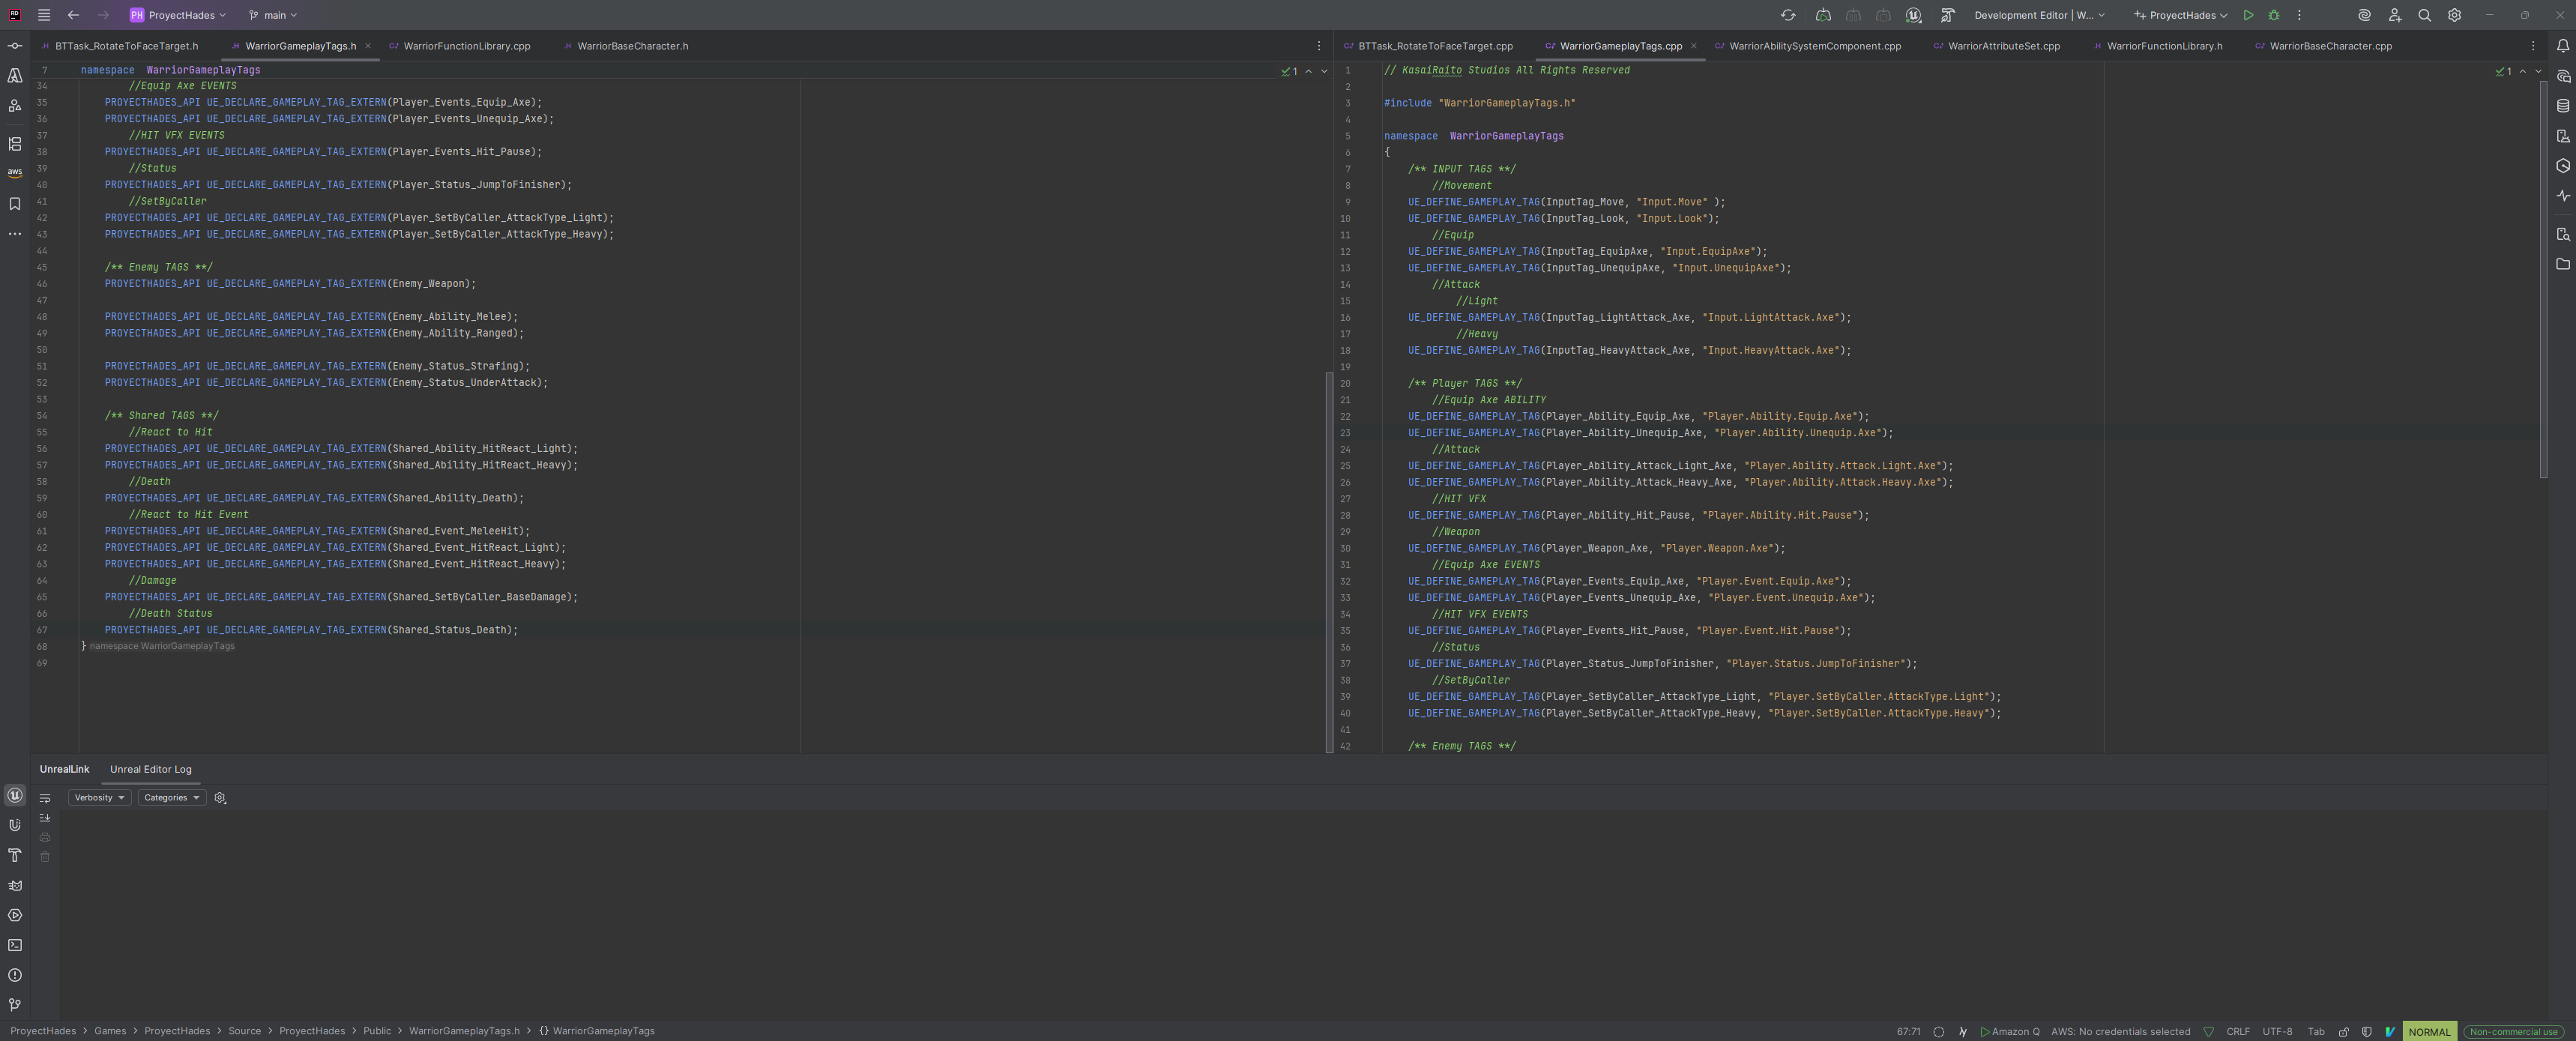Toggle soft-wrap in Unreal log

click(x=45, y=798)
